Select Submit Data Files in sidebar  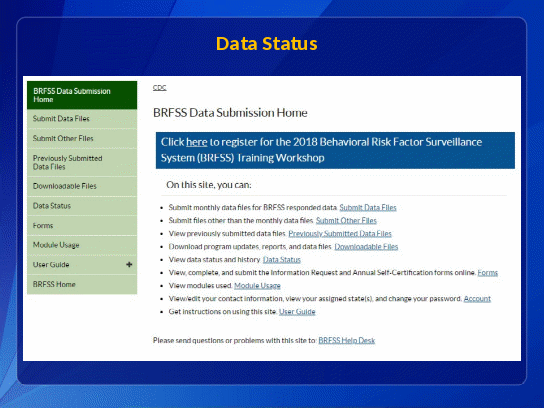(x=82, y=119)
